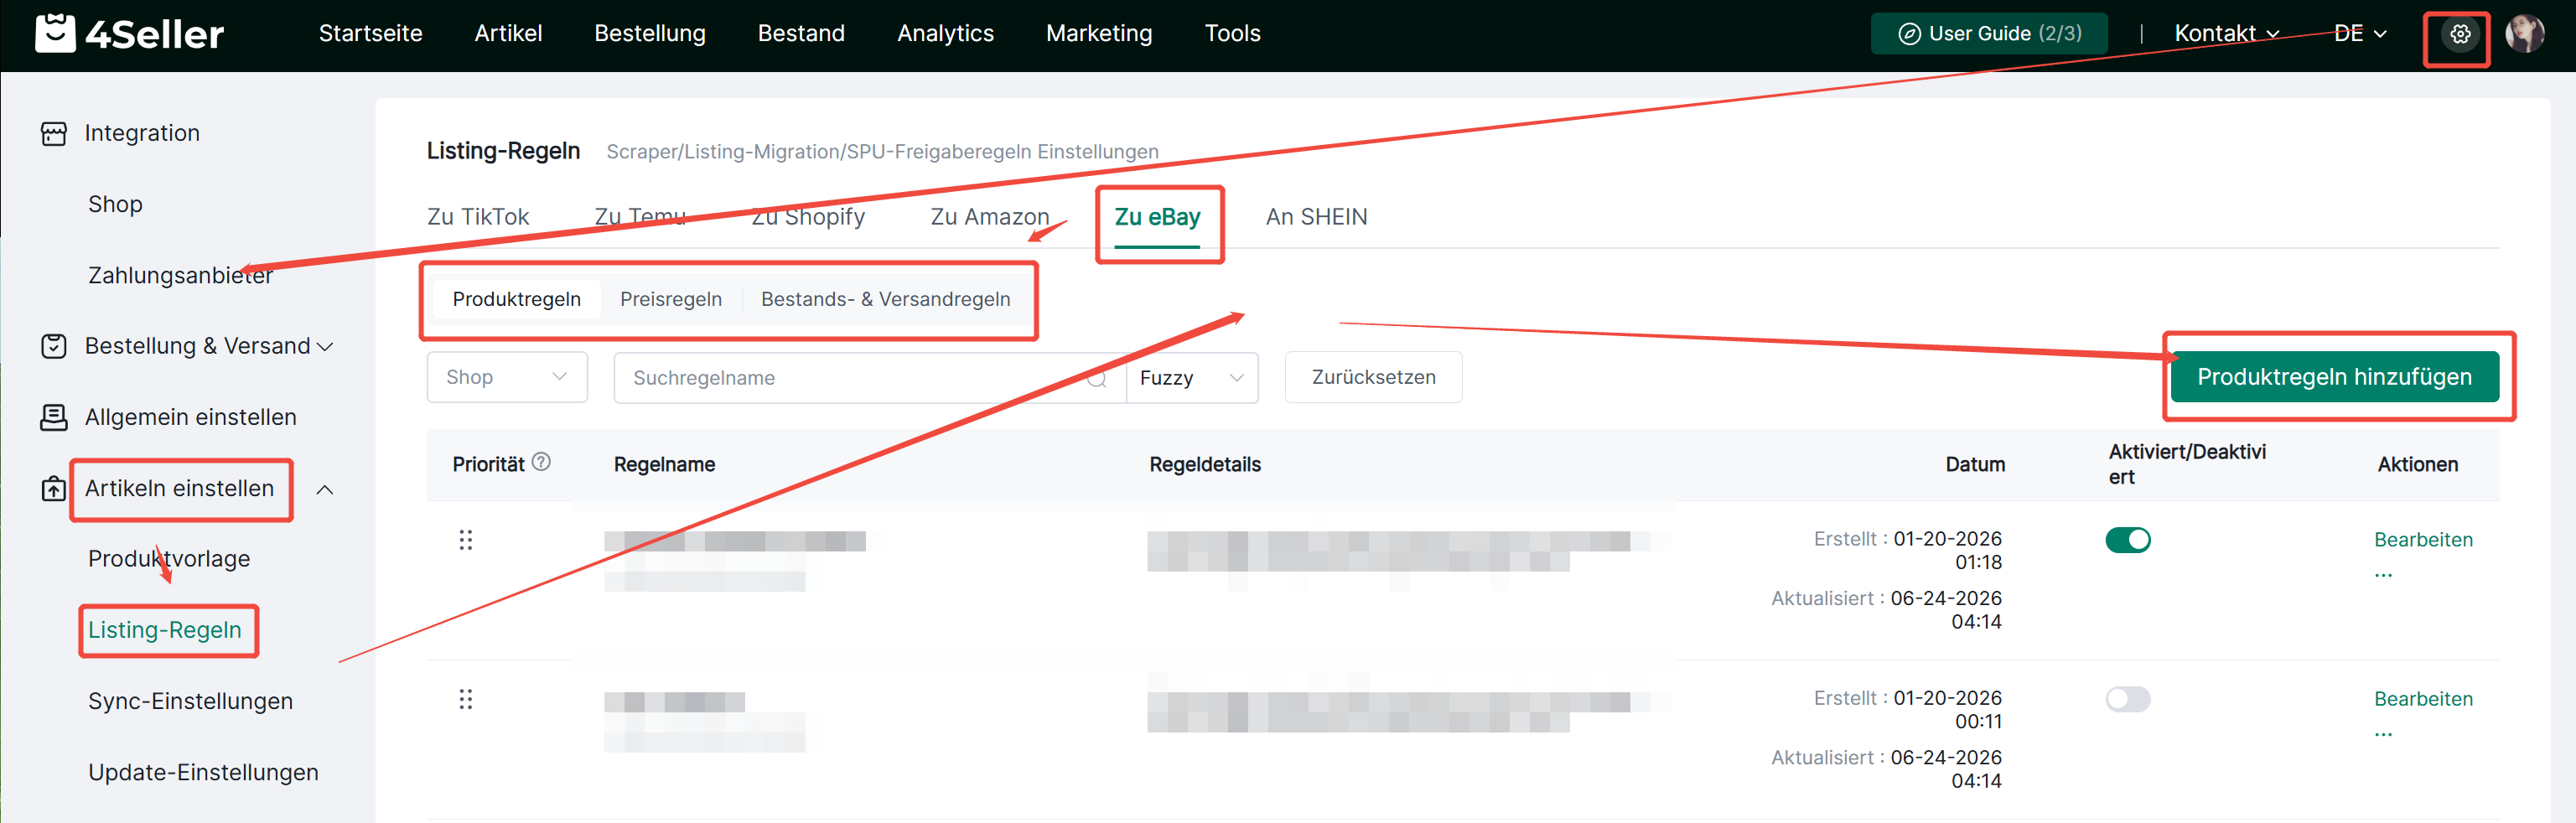Enable the second rule's activation toggle
The width and height of the screenshot is (2576, 823).
coord(2128,699)
